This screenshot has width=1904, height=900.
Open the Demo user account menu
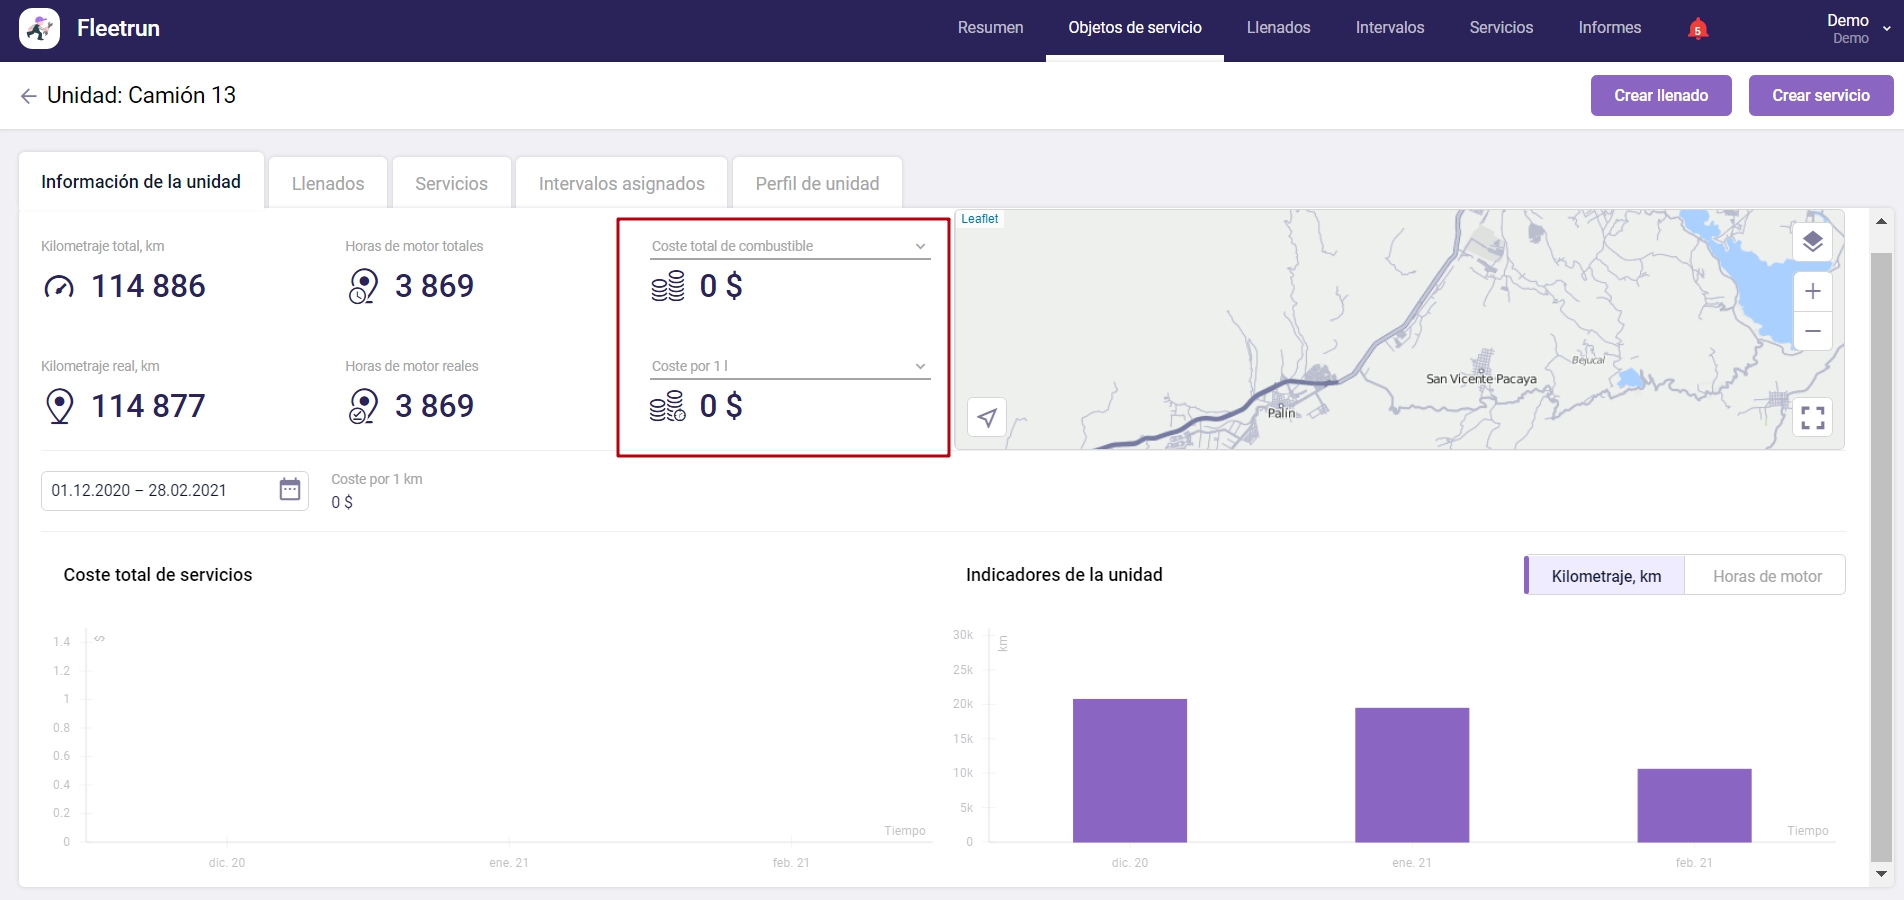pyautogui.click(x=1857, y=28)
